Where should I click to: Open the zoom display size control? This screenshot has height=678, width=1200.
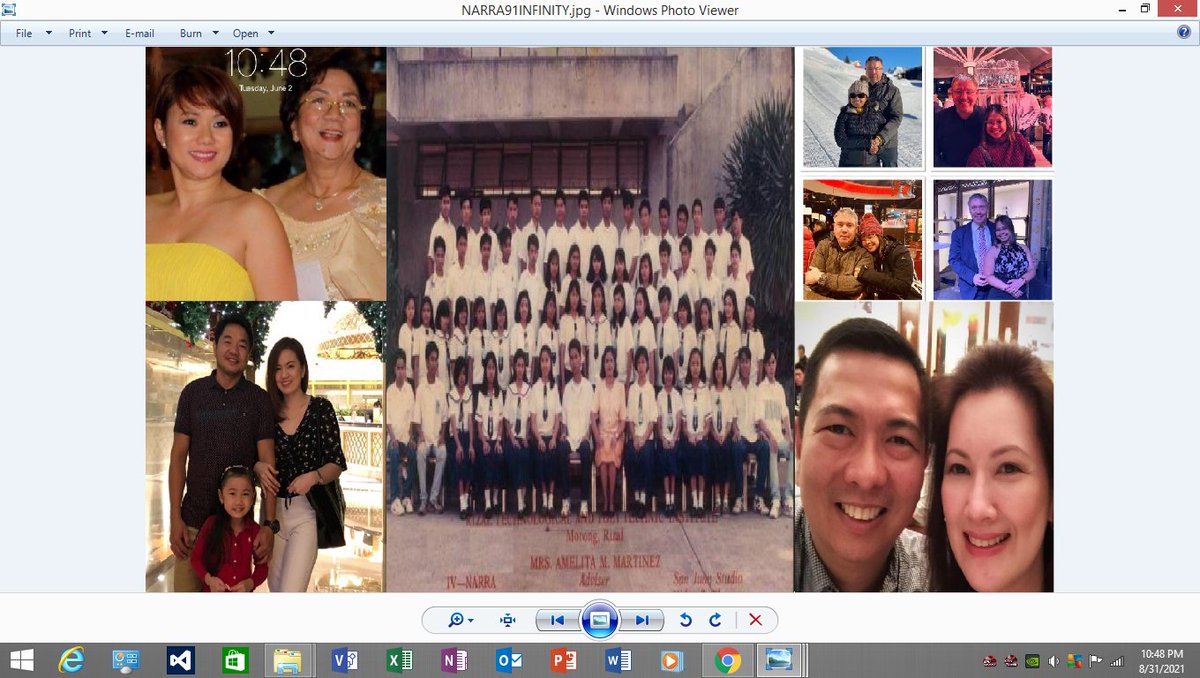point(461,620)
